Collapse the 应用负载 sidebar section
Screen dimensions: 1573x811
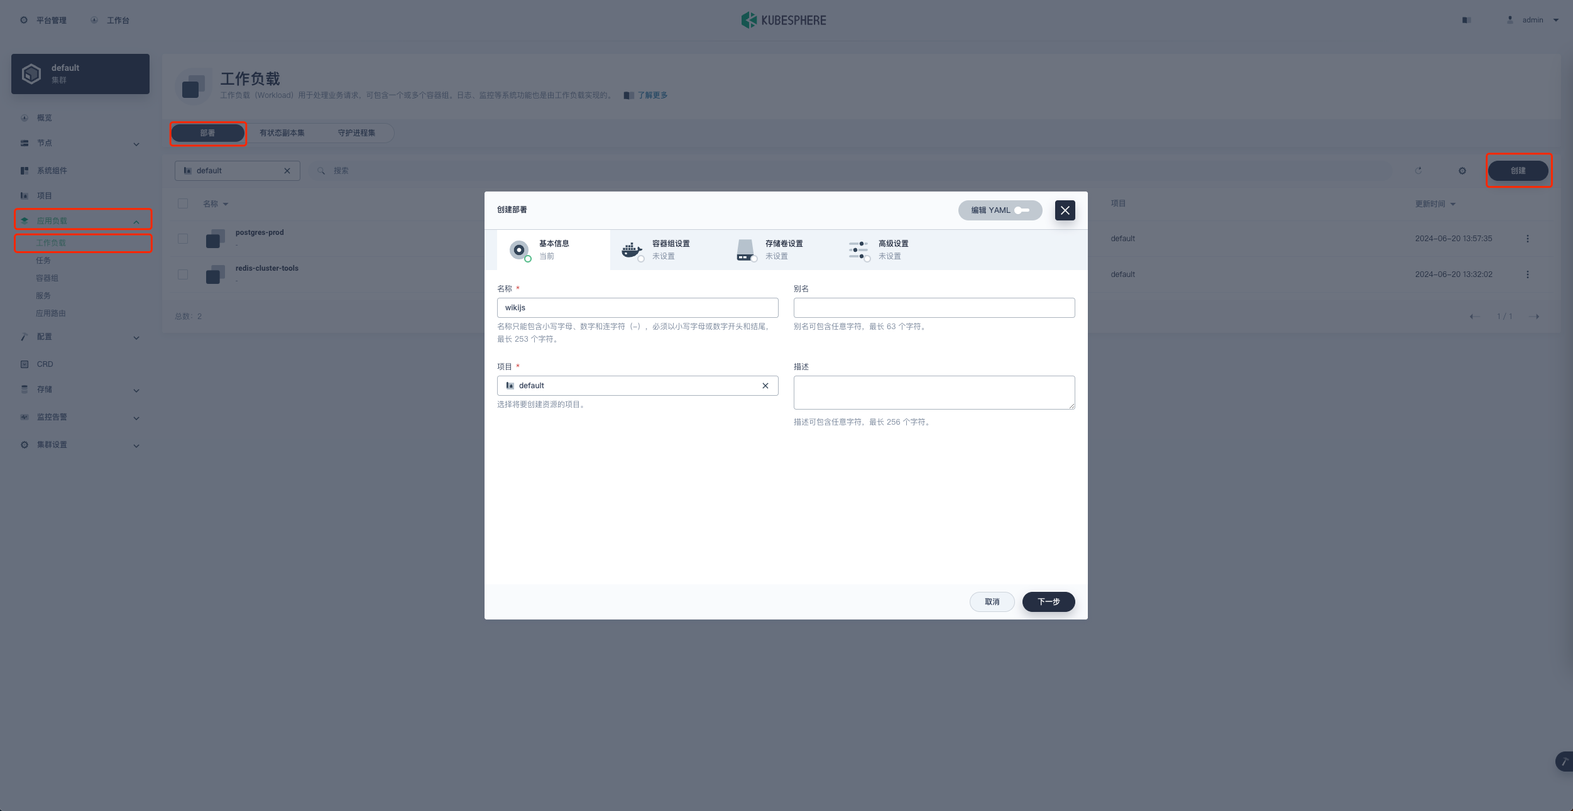click(x=82, y=220)
